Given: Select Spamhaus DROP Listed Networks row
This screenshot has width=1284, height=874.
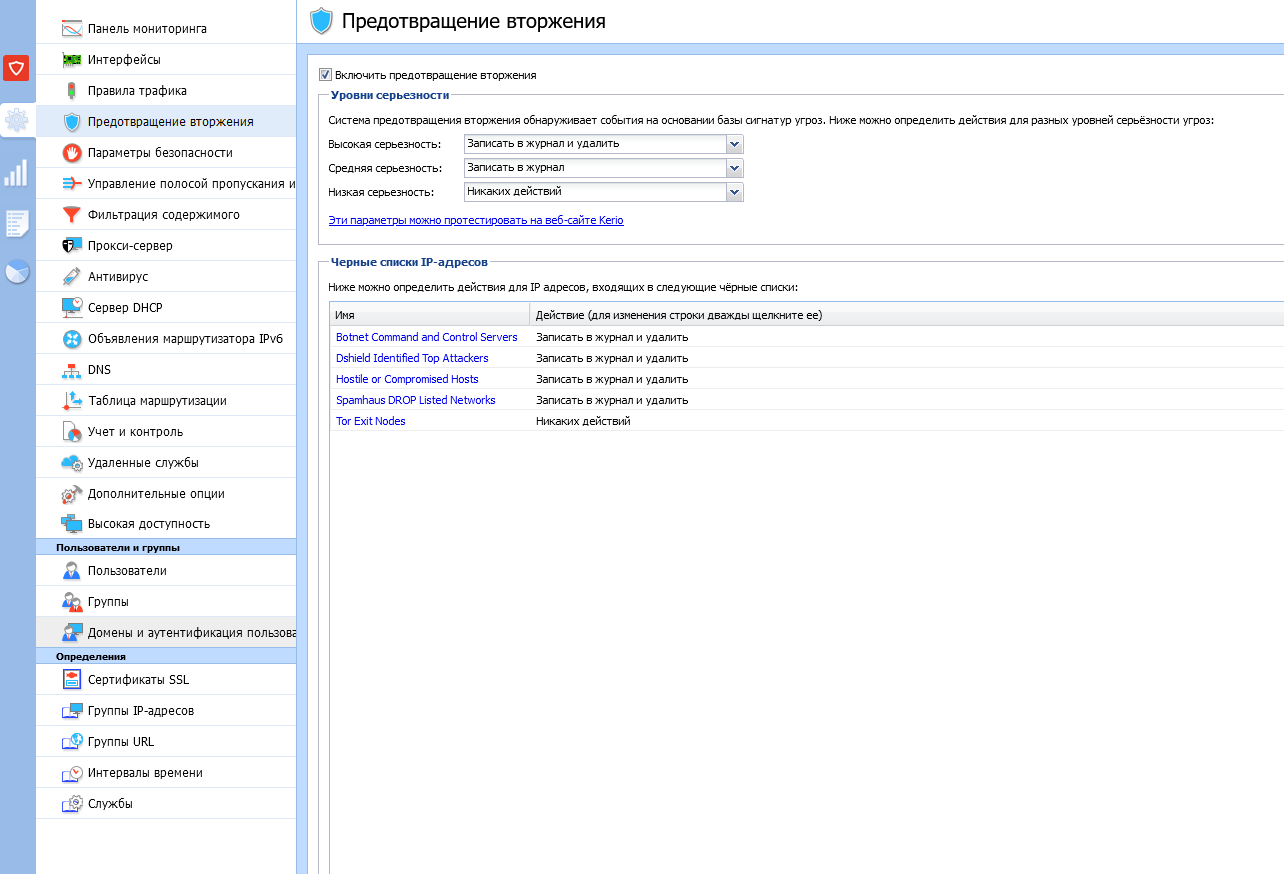Looking at the screenshot, I should pos(806,400).
